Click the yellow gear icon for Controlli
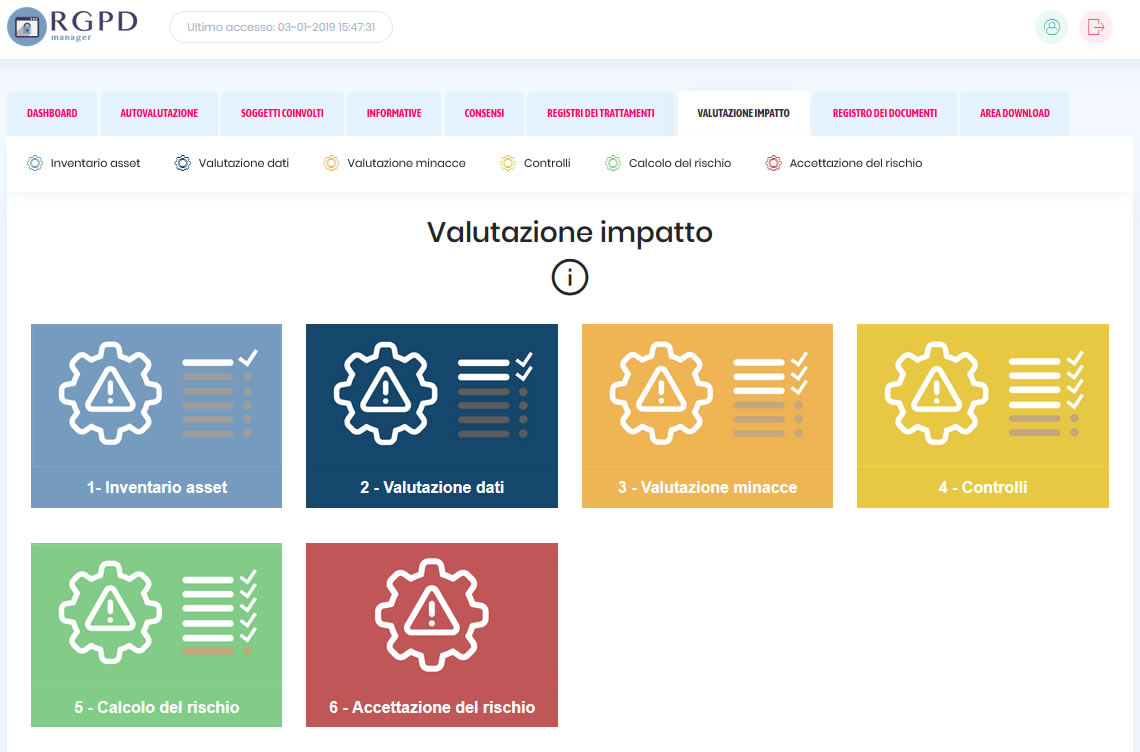 point(507,163)
